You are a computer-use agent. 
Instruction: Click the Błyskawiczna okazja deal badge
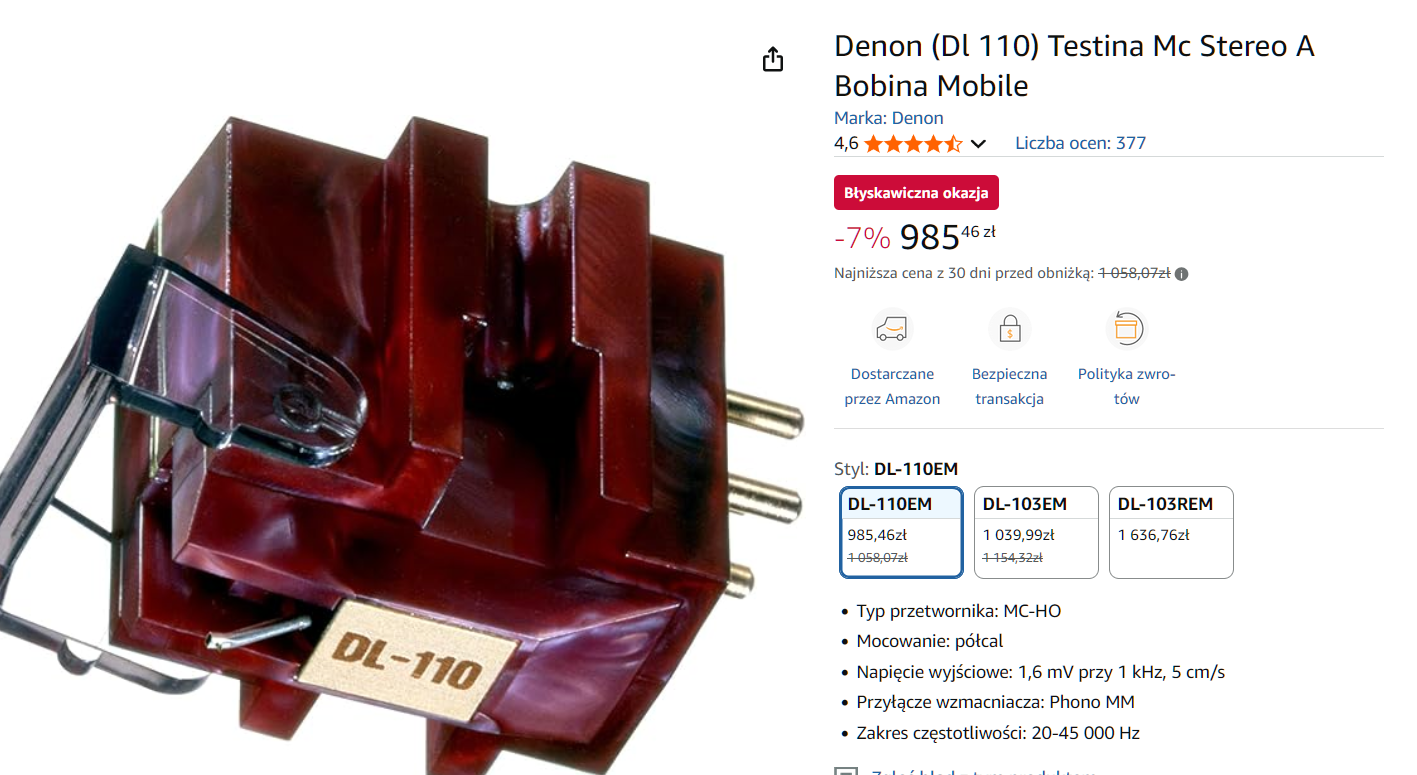tap(916, 193)
